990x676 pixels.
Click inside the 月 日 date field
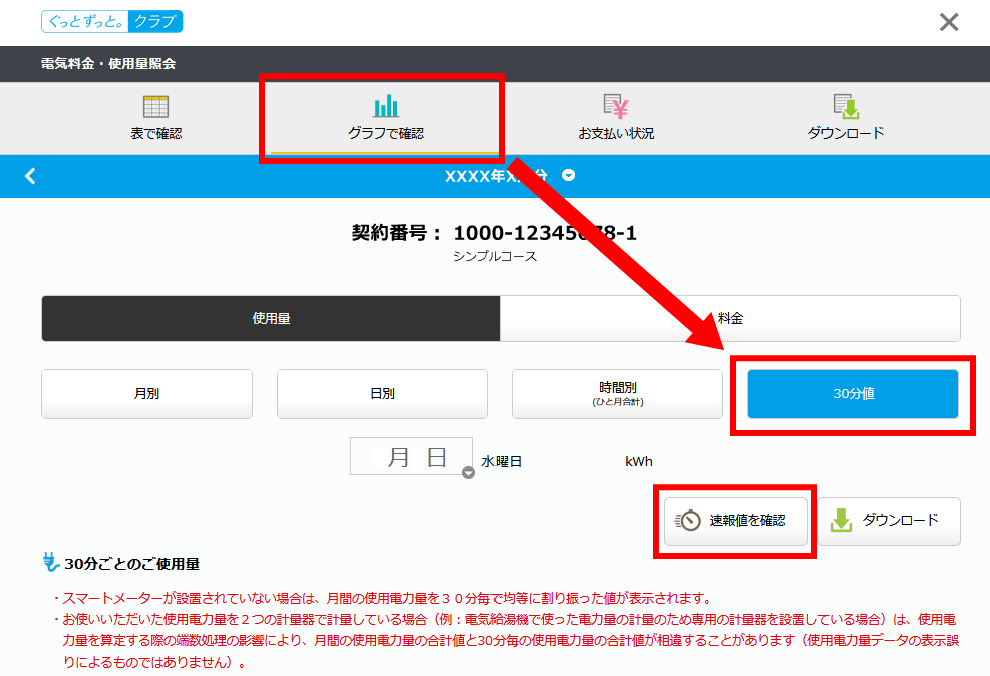410,457
